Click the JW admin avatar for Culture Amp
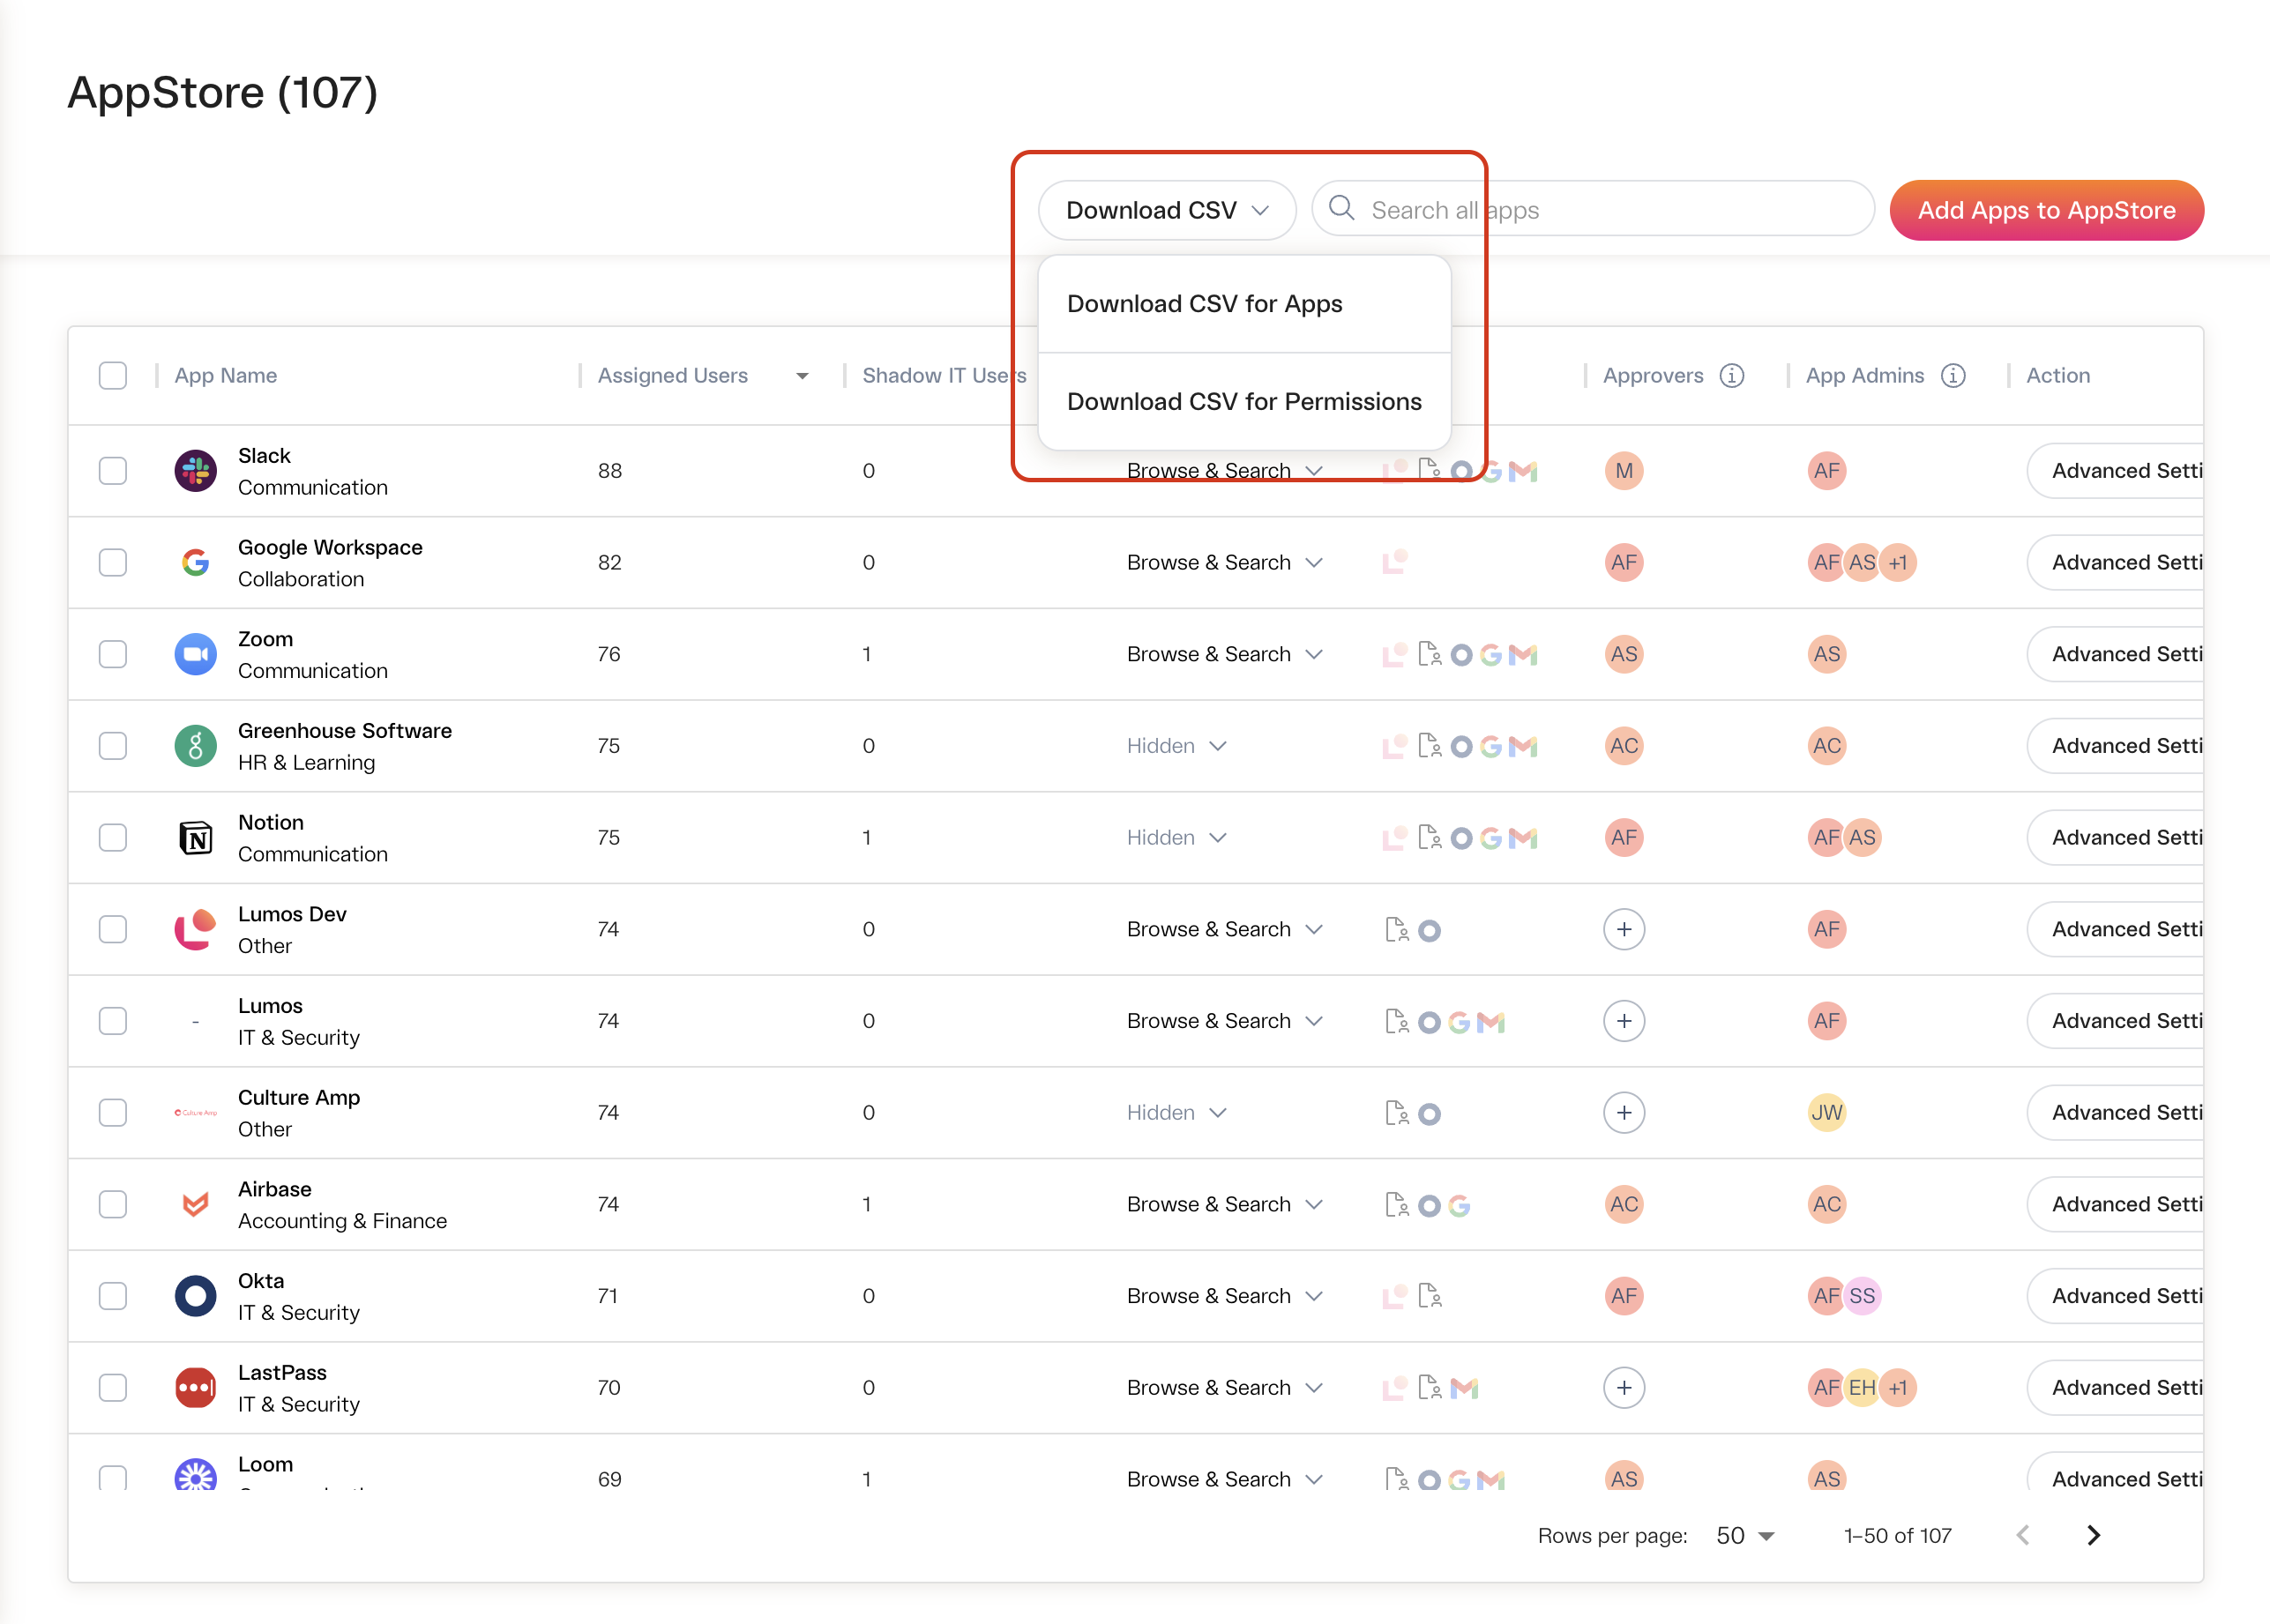2270x1624 pixels. (x=1827, y=1113)
